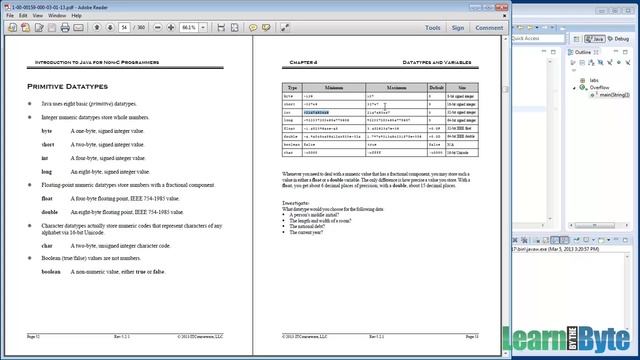
Task: Click Remove All Terminated Launches in console
Action: coord(524,240)
